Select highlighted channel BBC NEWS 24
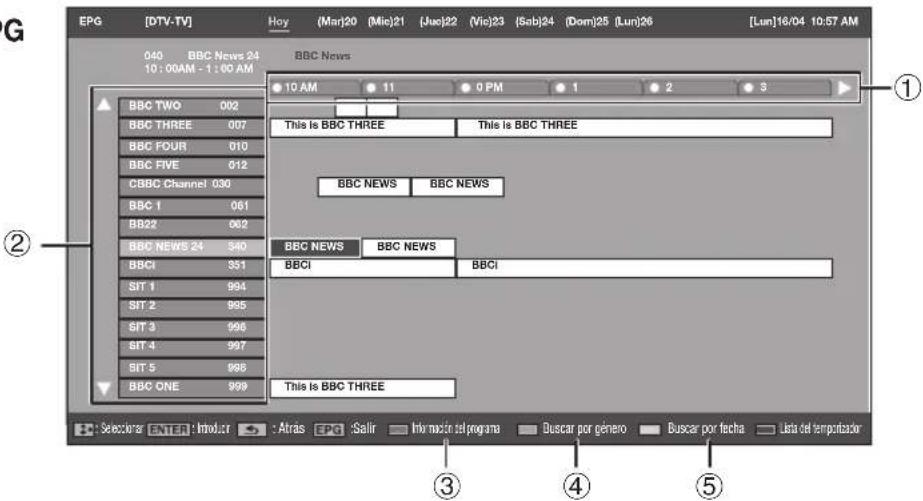The width and height of the screenshot is (923, 501). 191,247
